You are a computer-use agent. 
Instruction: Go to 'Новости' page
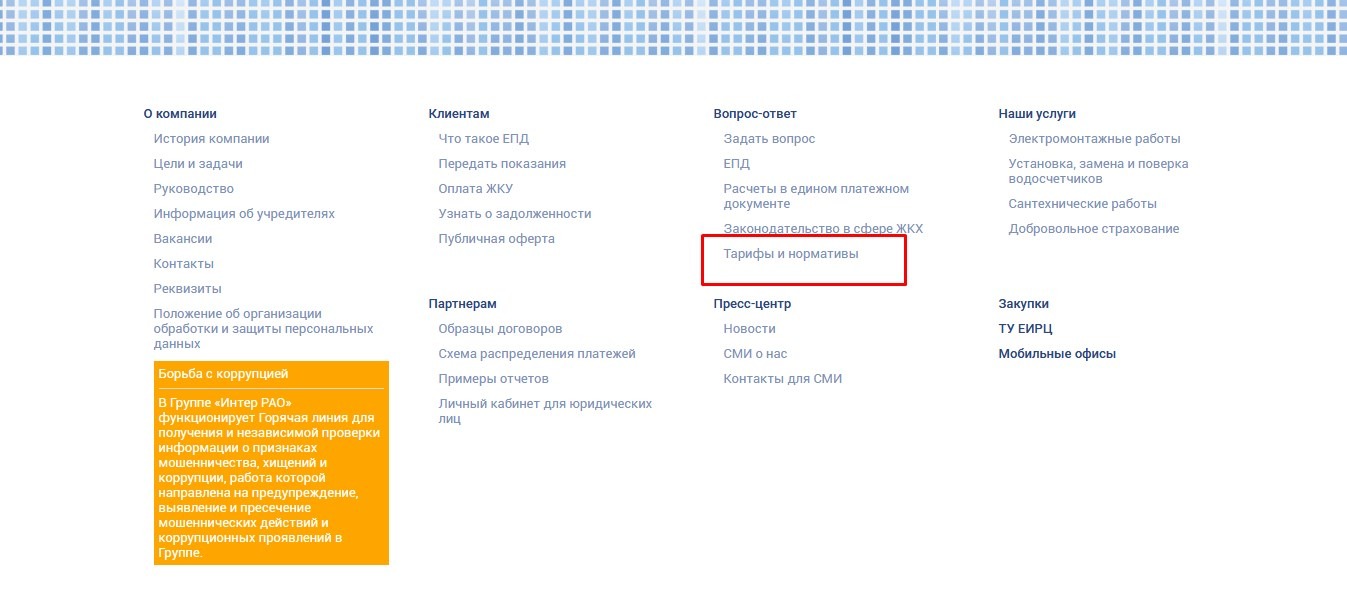[x=749, y=329]
